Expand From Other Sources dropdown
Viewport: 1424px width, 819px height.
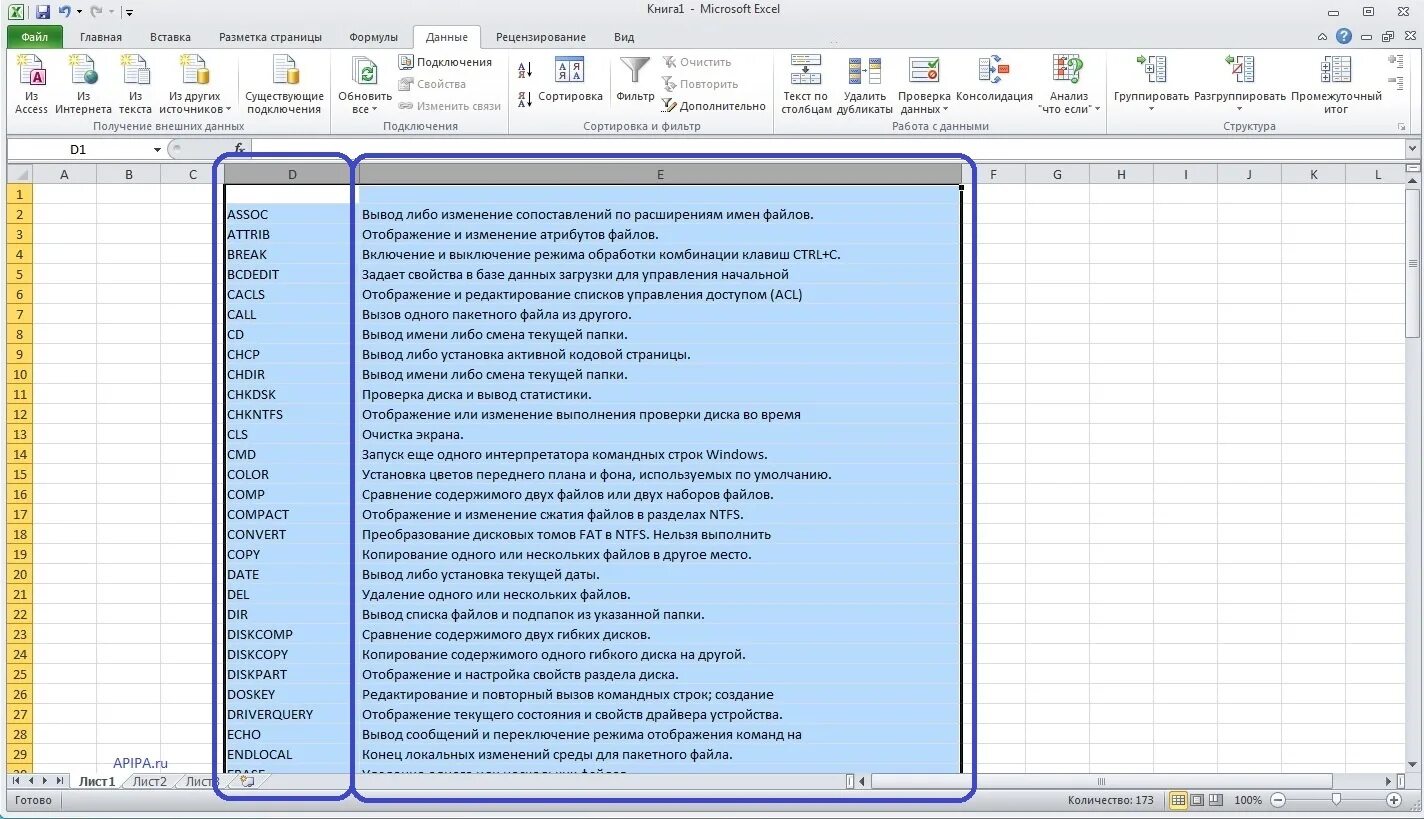click(228, 110)
